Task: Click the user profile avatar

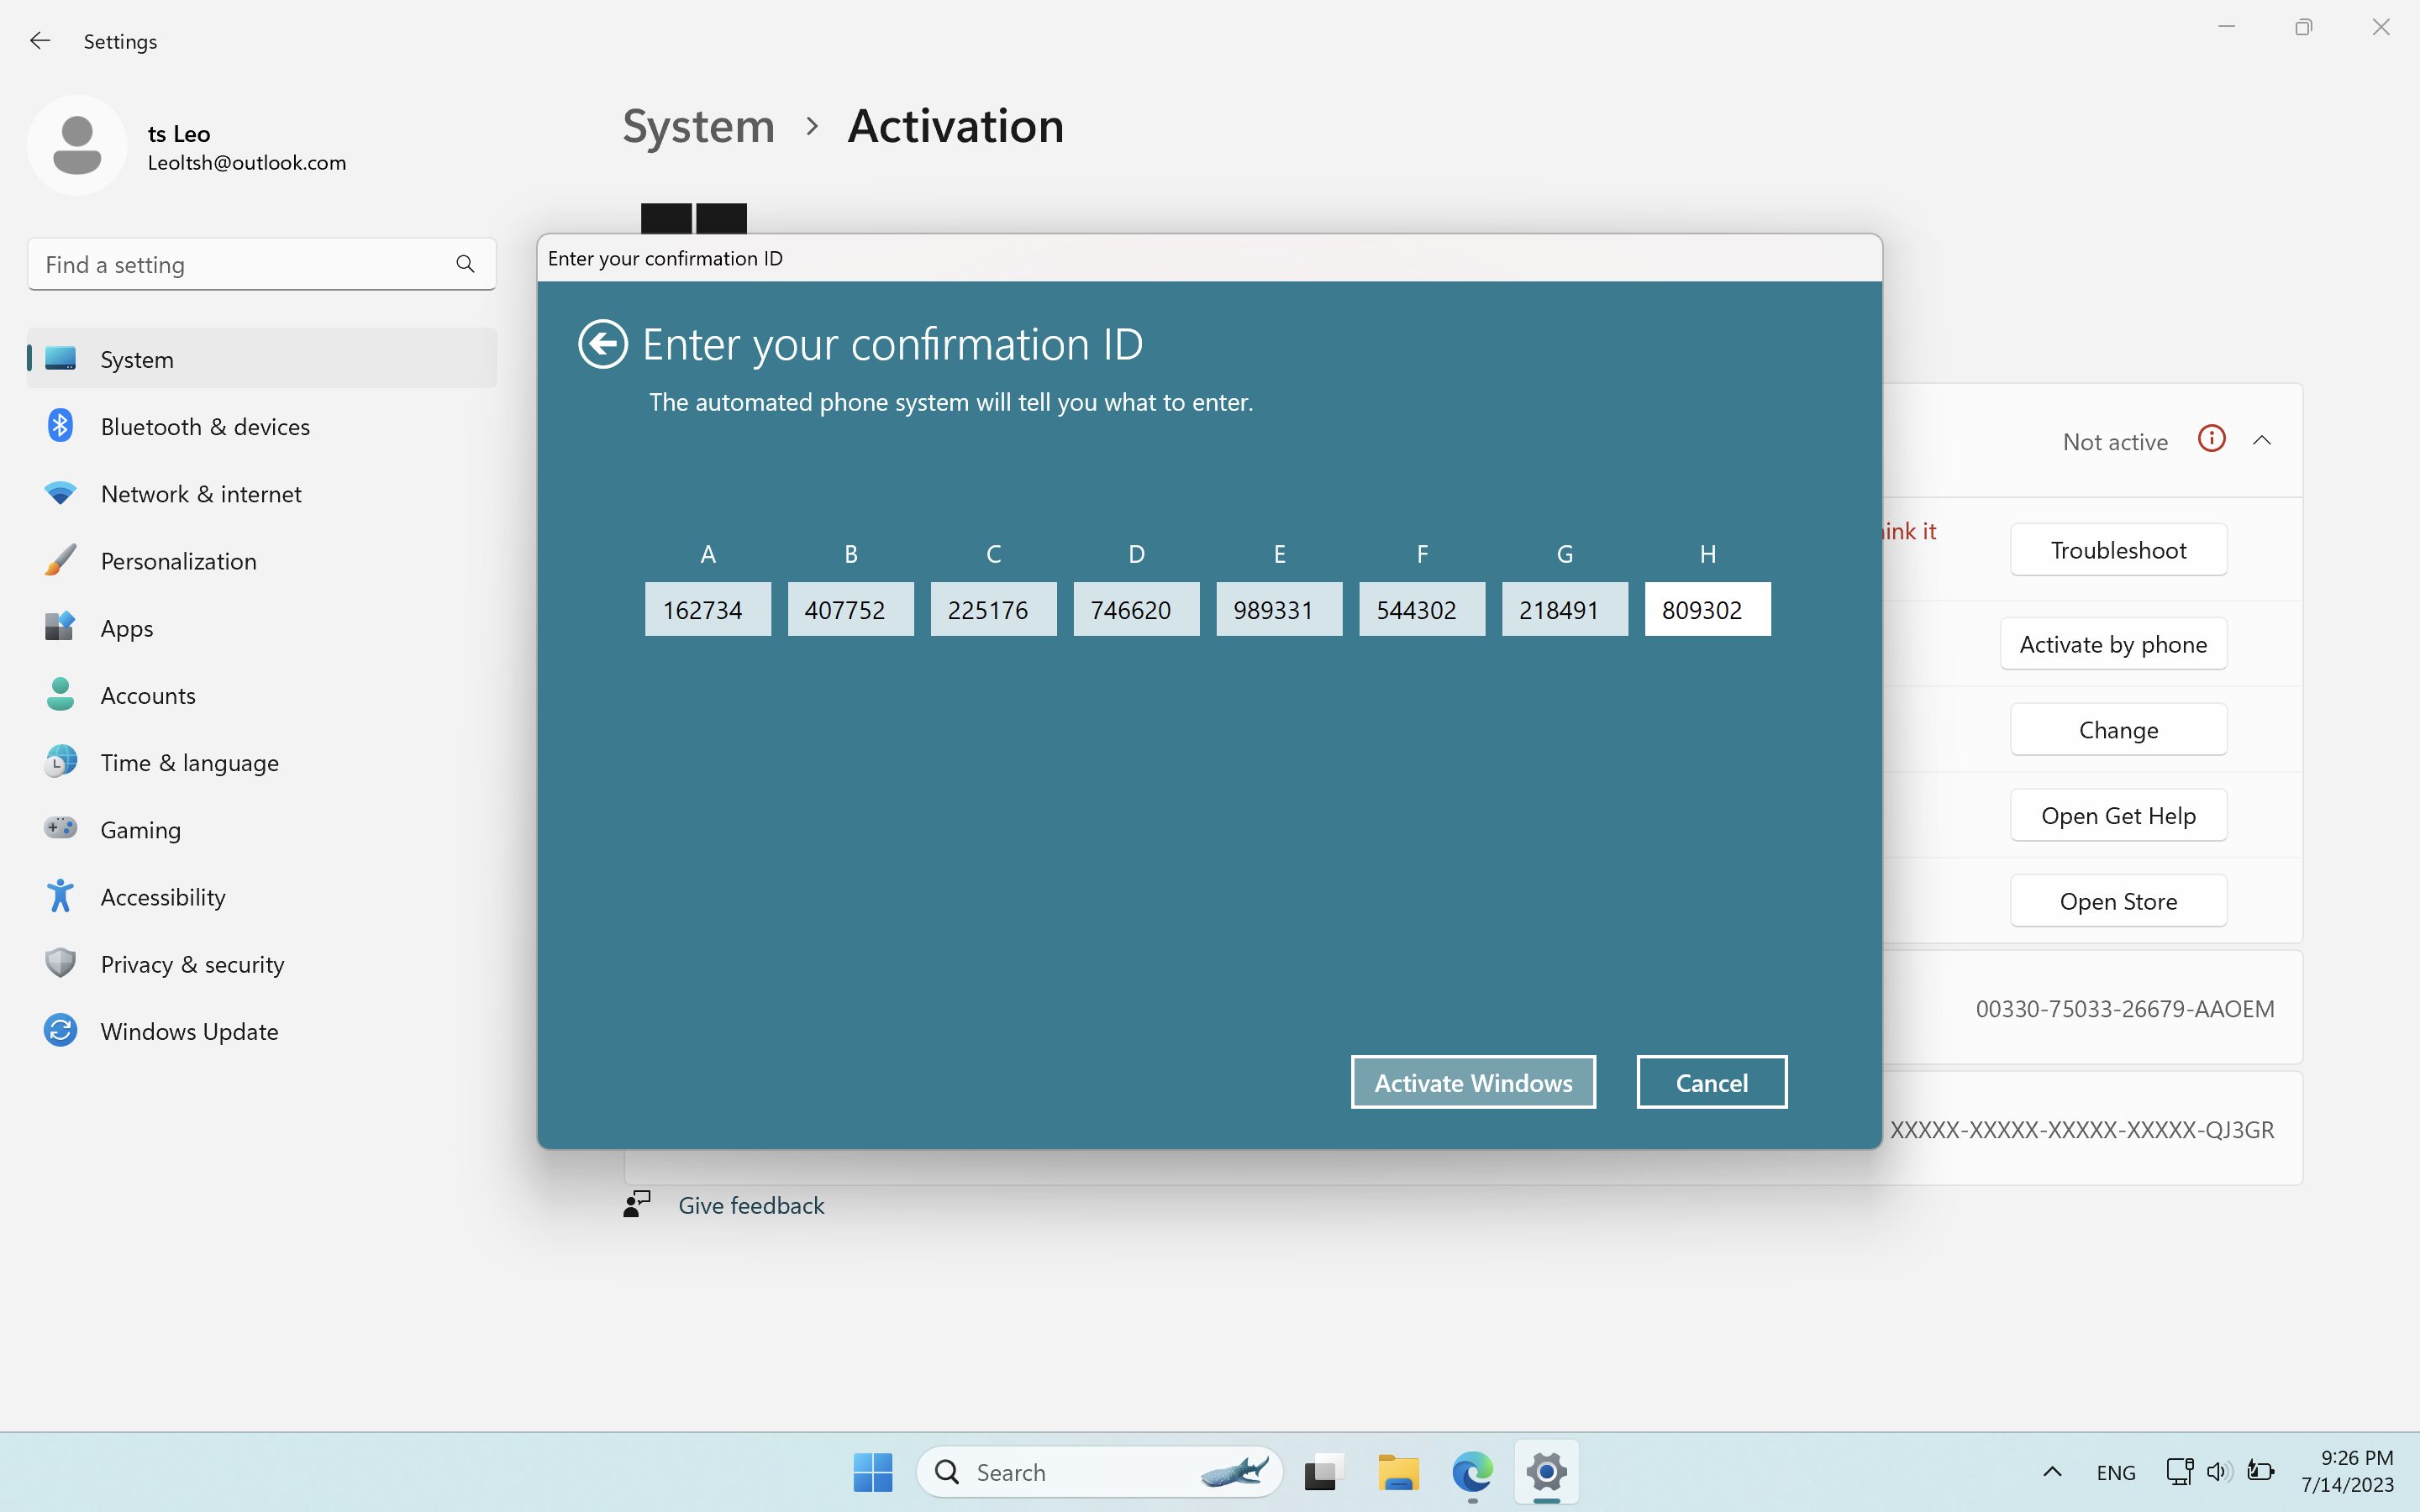Action: point(77,146)
